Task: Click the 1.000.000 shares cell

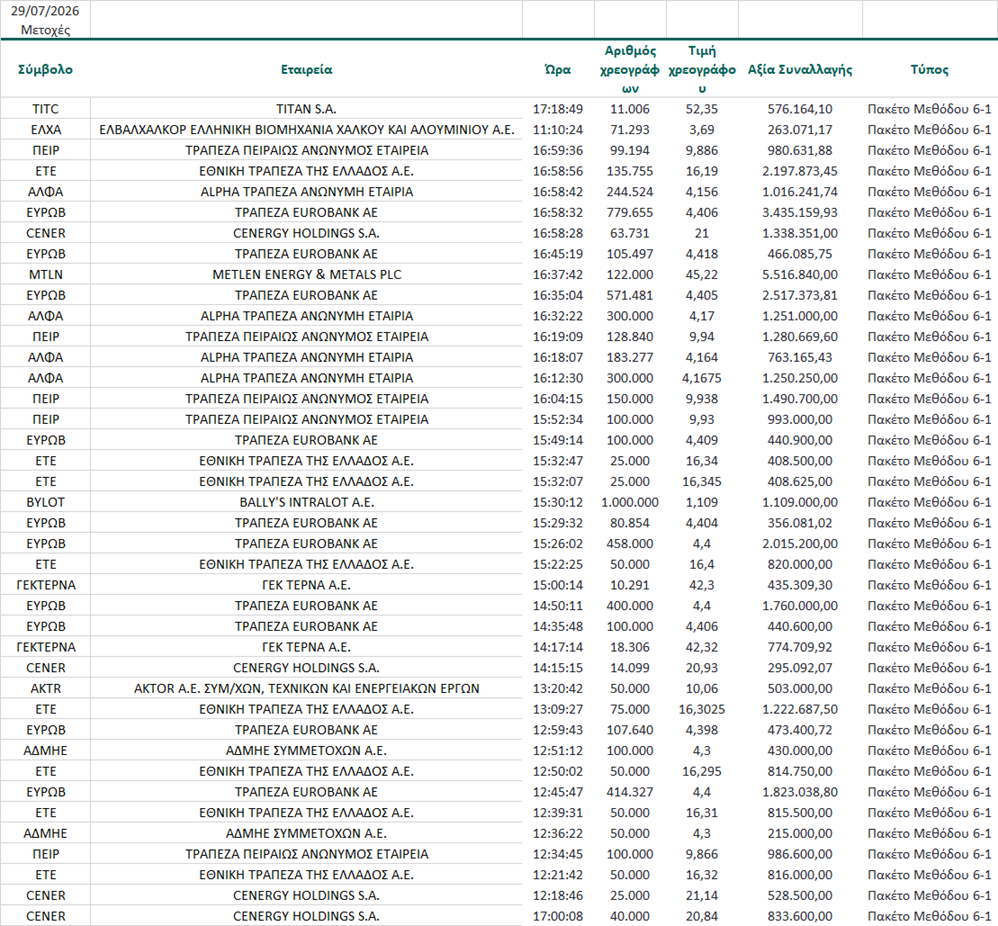Action: (629, 502)
